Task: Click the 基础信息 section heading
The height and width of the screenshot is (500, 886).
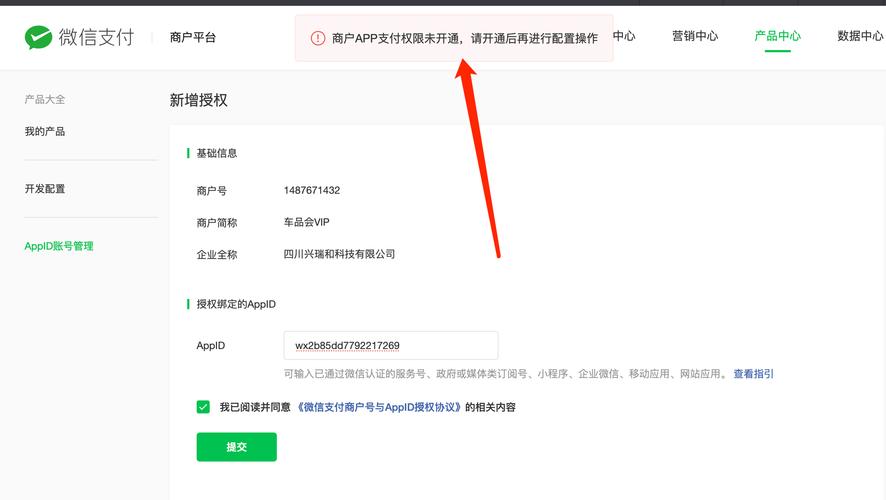Action: pos(216,153)
